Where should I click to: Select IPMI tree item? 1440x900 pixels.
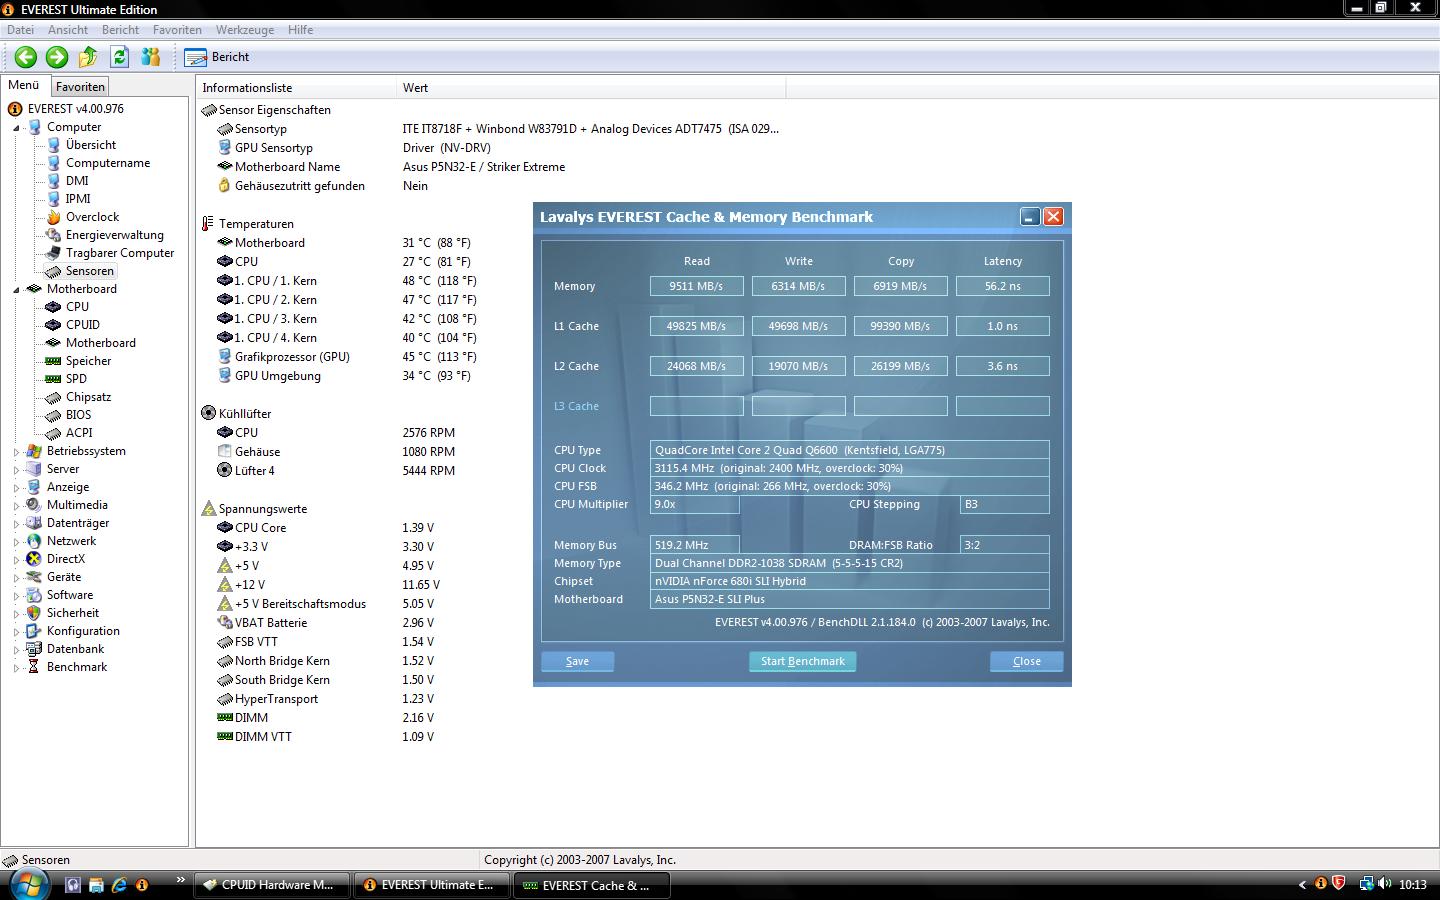point(78,199)
